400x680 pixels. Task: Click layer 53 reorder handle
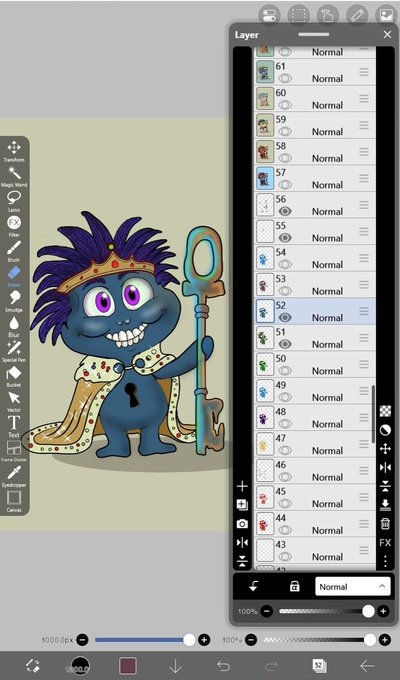364,284
